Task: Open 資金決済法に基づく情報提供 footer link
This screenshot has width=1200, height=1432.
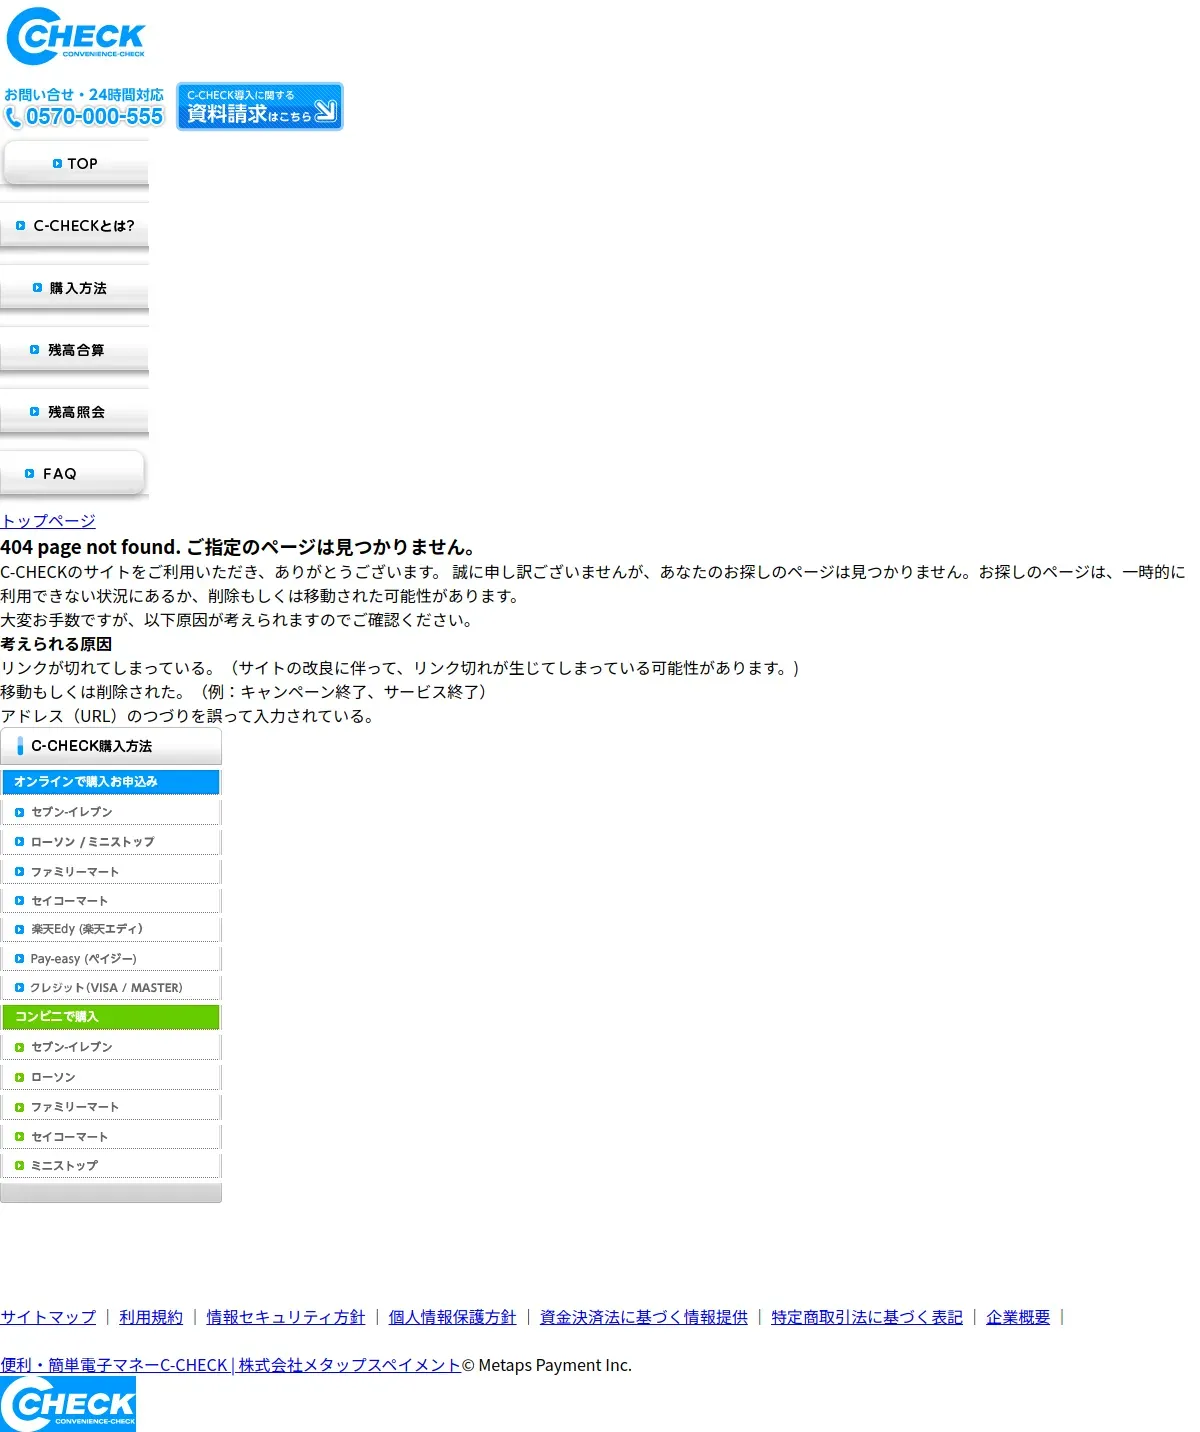Action: tap(644, 1317)
